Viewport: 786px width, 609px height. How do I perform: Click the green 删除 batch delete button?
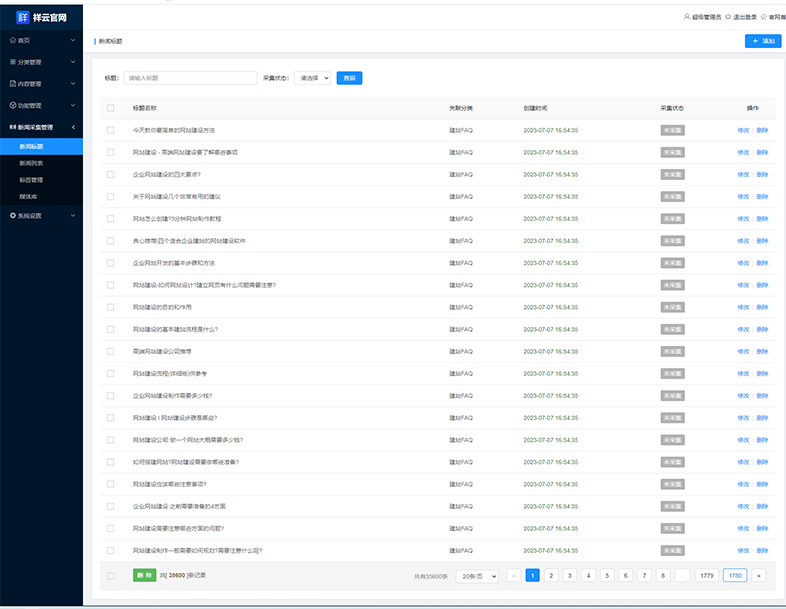point(144,575)
